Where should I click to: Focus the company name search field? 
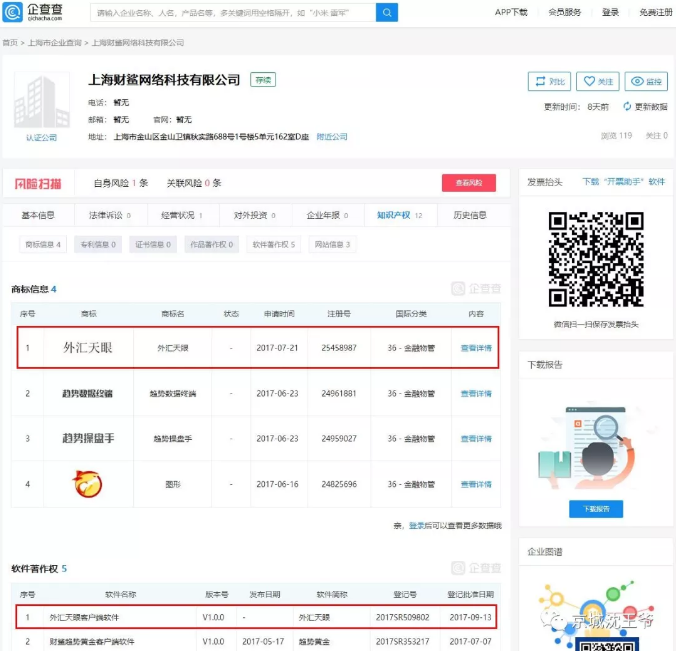234,13
